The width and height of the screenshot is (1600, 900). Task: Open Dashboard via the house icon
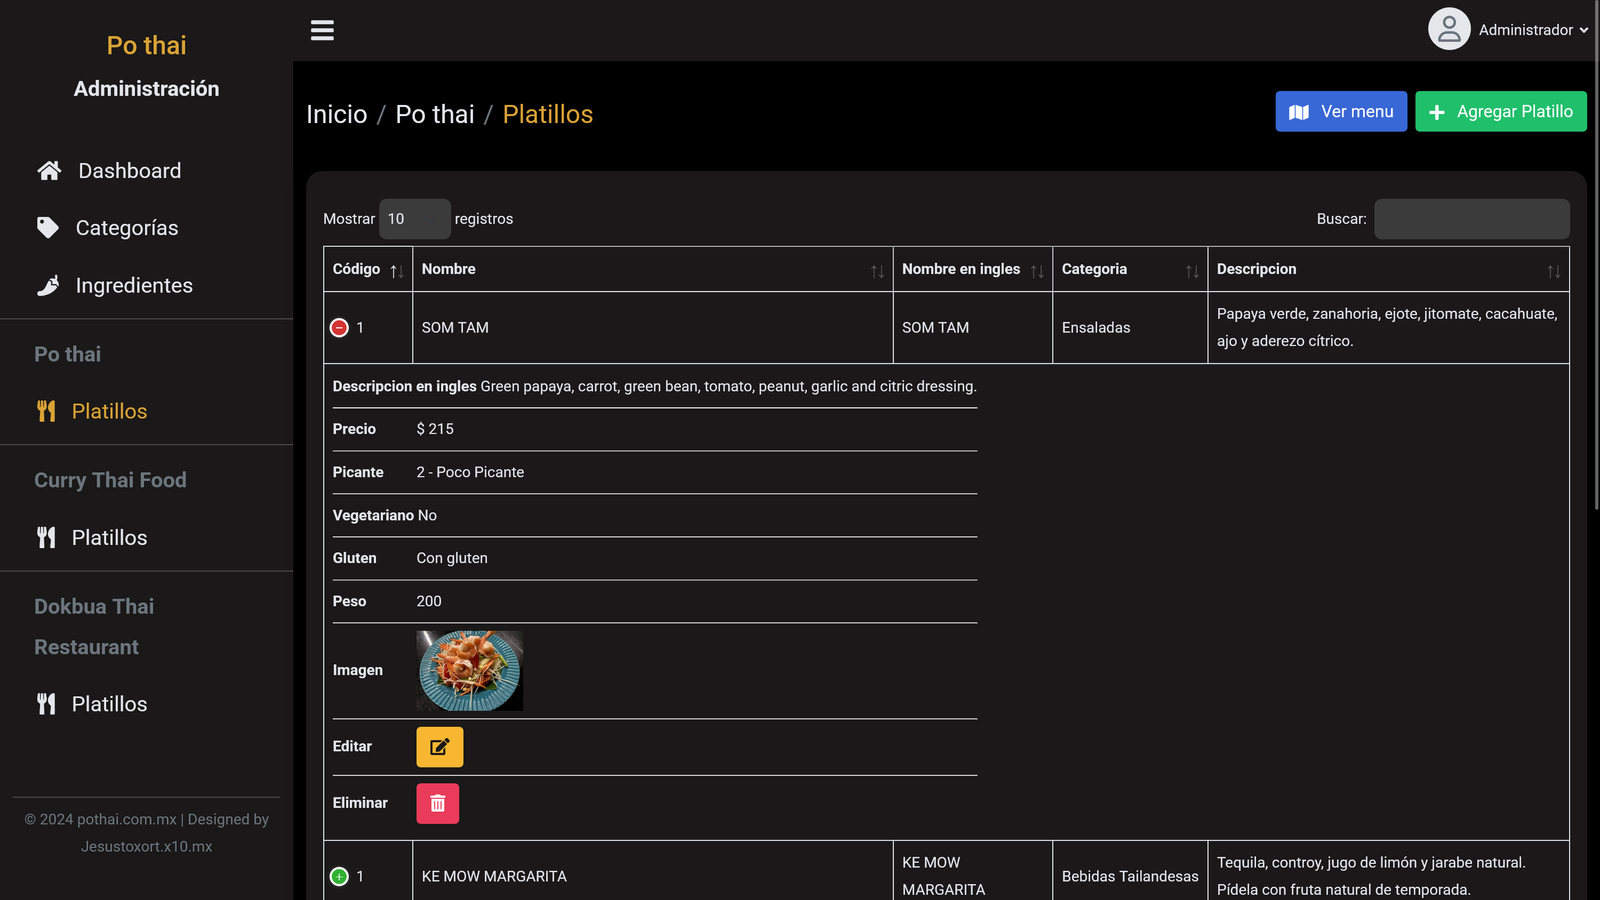49,171
